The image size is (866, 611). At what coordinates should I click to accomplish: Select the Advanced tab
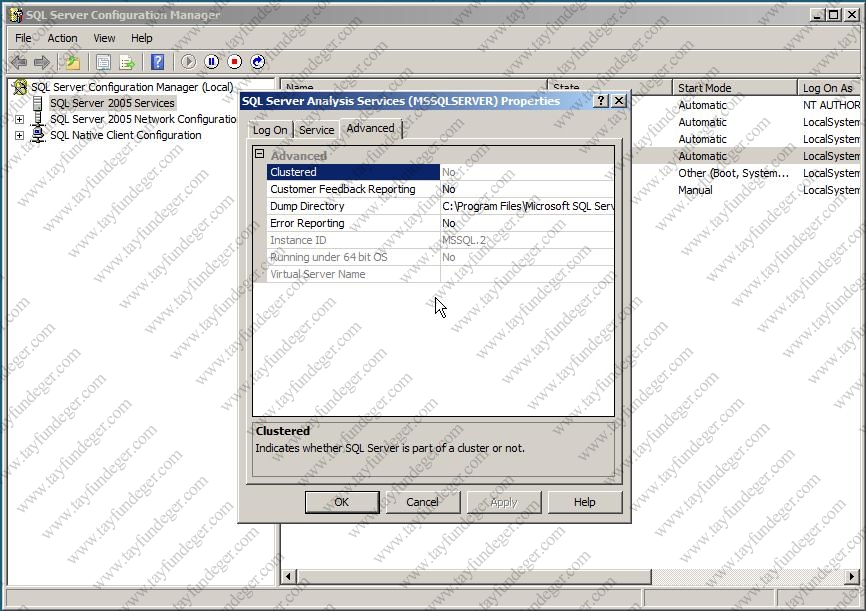pos(371,128)
